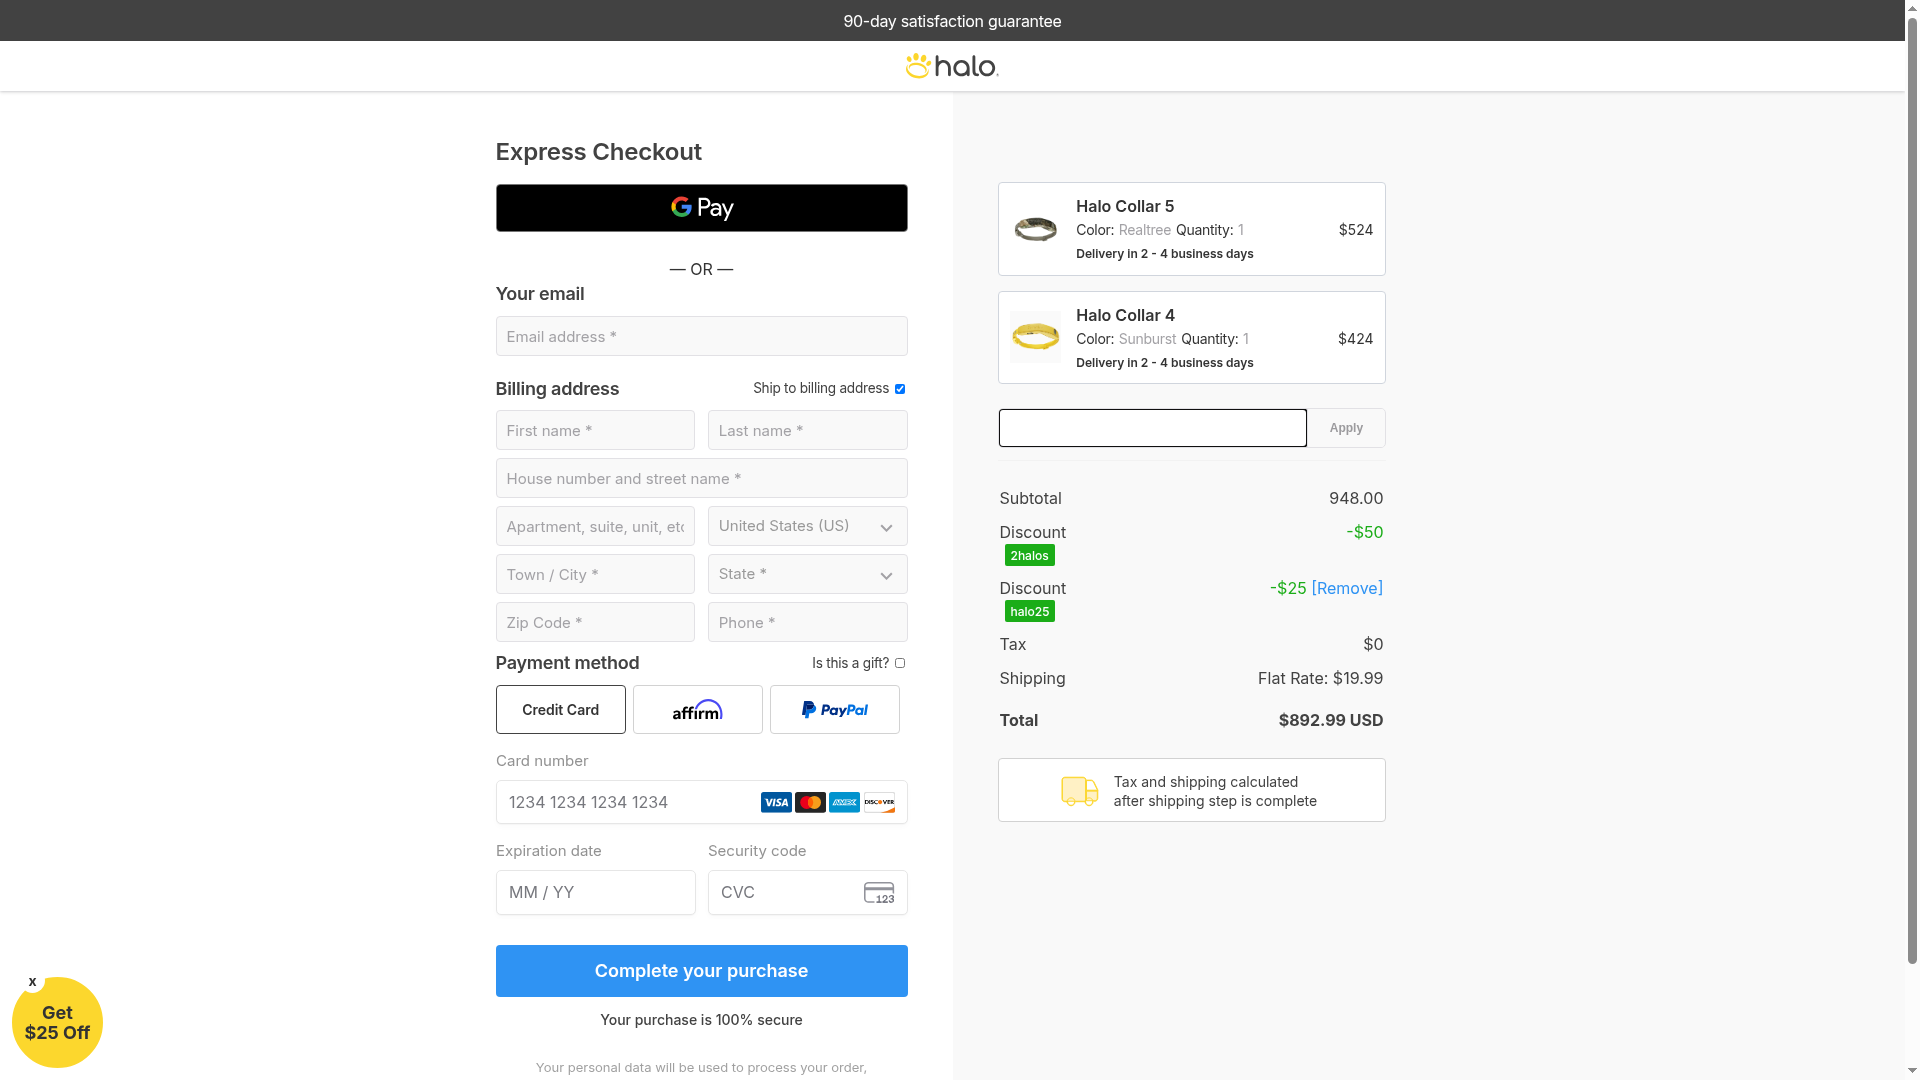Click the Halo logo in header
The height and width of the screenshot is (1080, 1920).
tap(951, 66)
